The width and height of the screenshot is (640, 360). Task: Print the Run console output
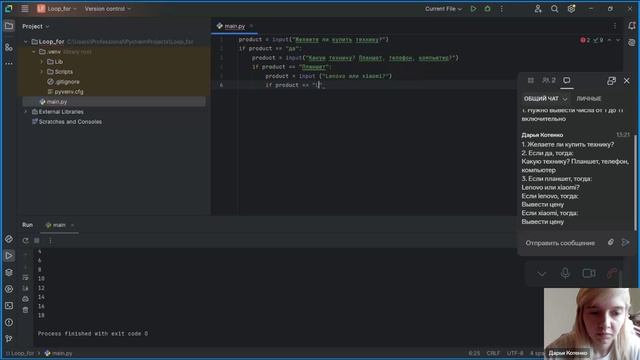coord(25,299)
